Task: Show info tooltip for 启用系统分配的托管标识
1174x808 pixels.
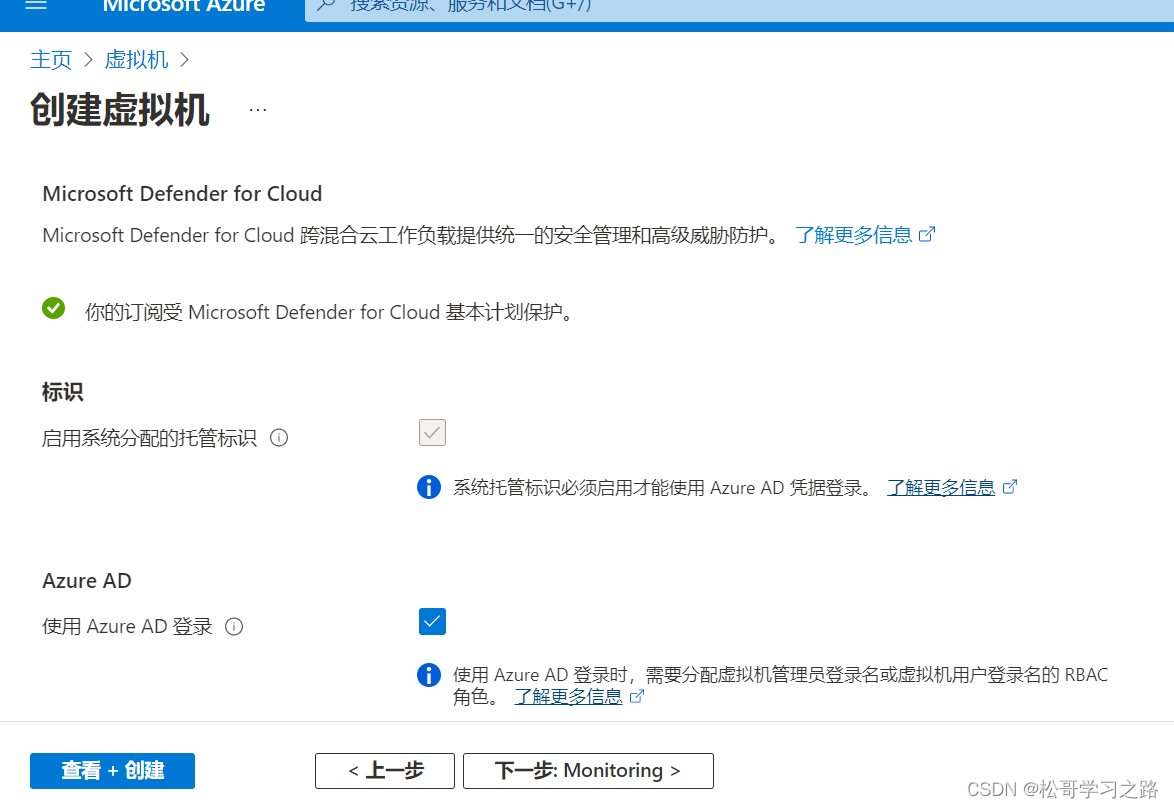Action: pos(279,437)
